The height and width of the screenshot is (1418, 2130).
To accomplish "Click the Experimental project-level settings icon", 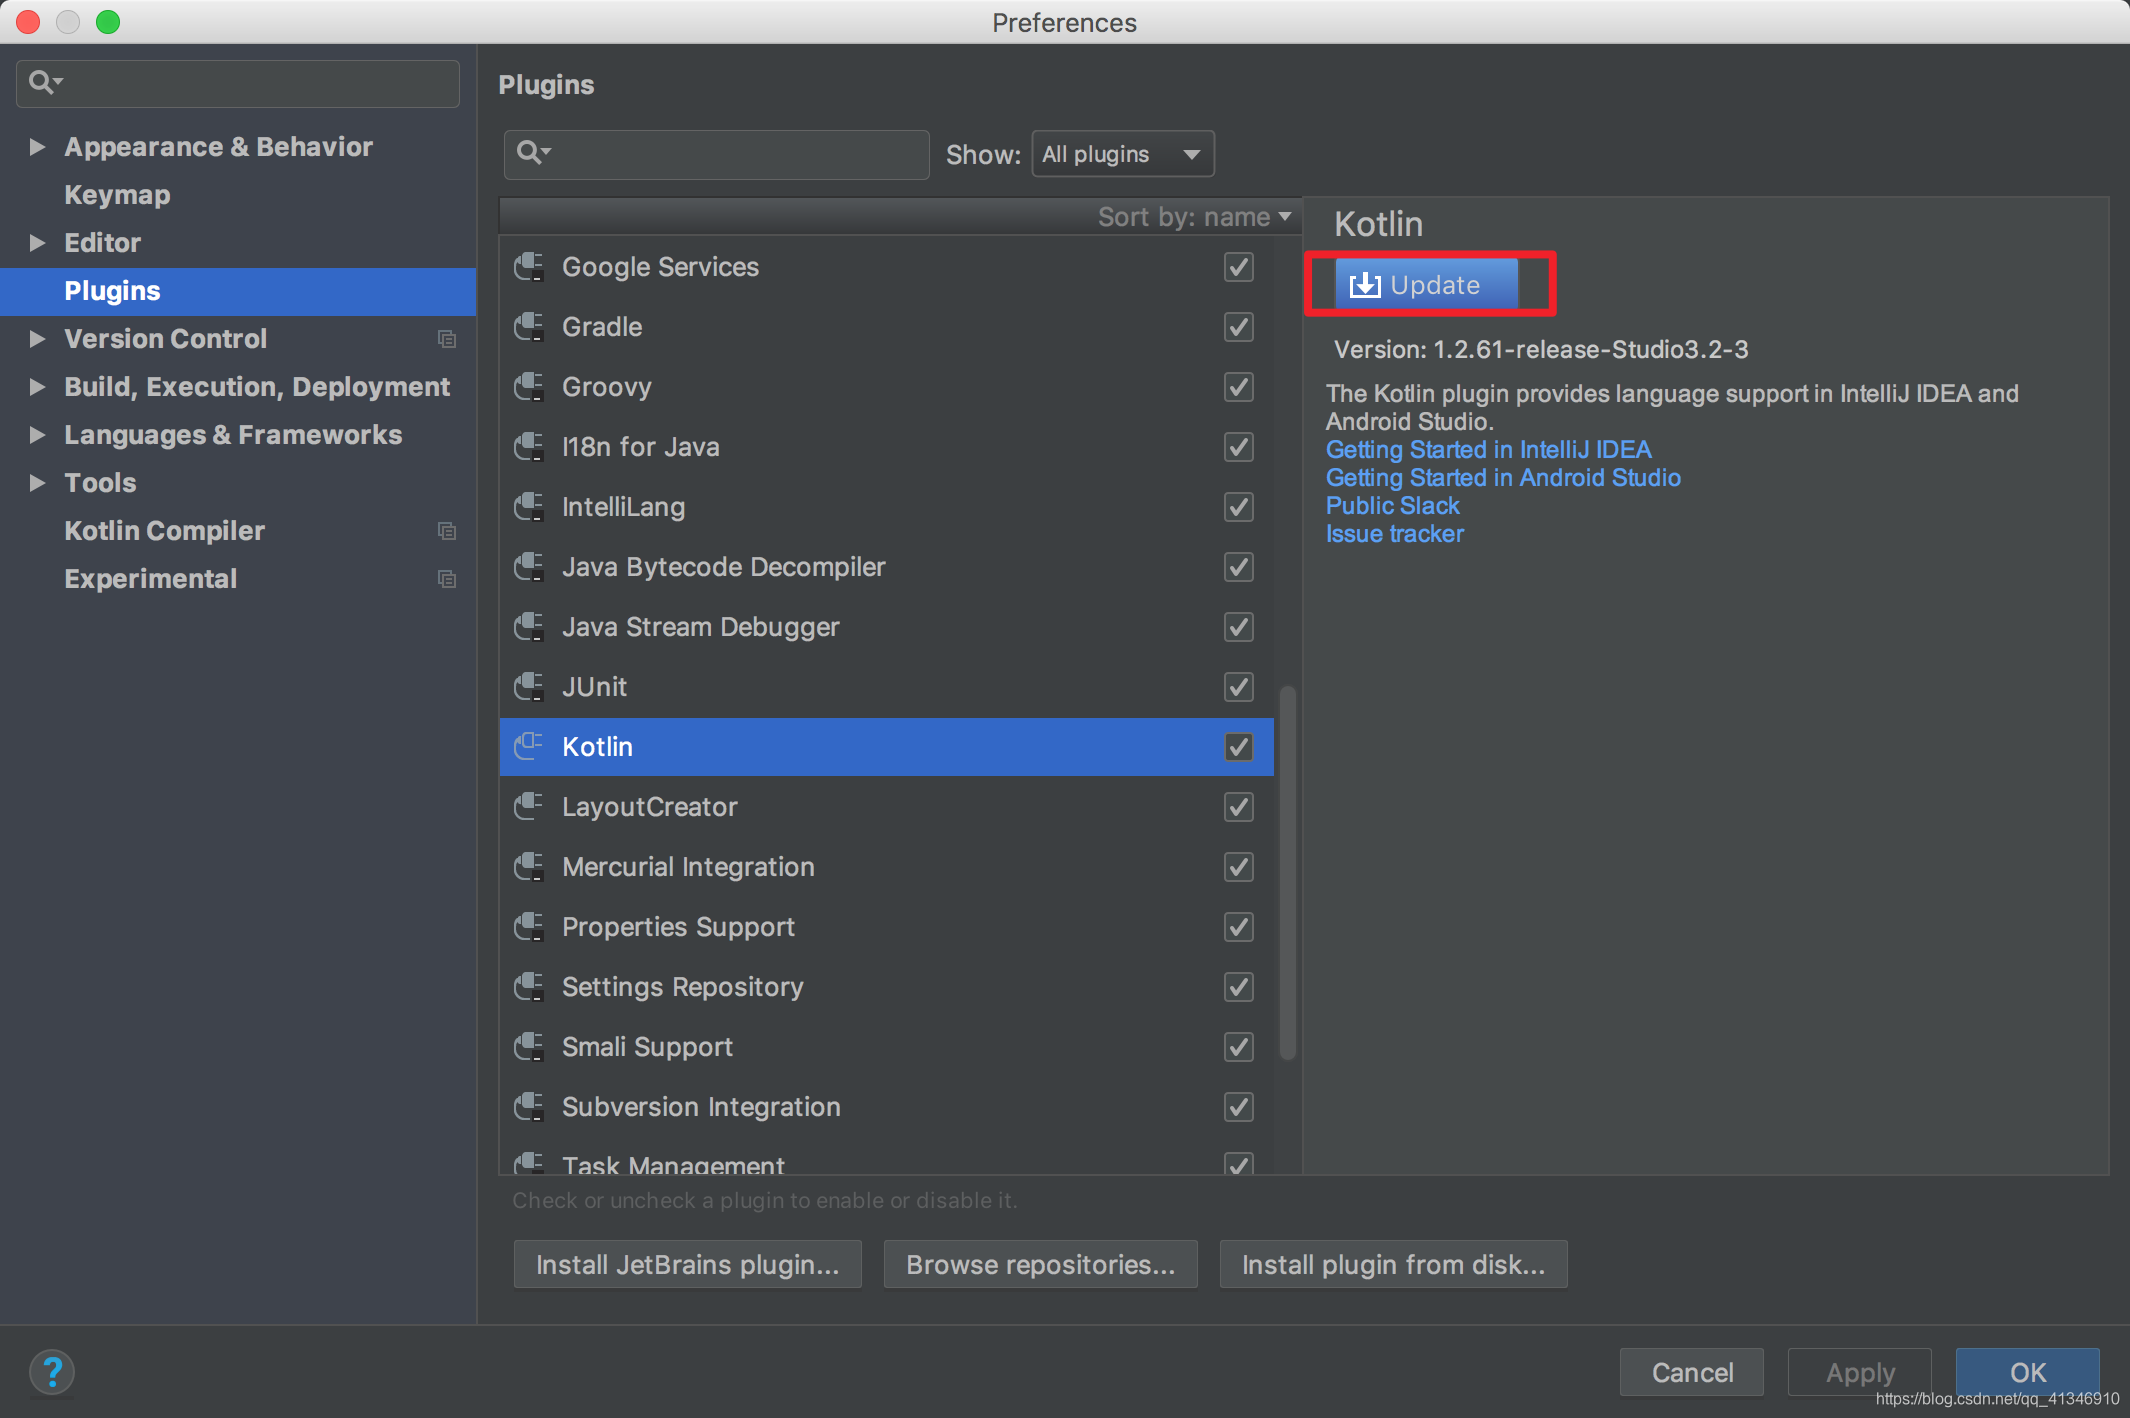I will pyautogui.click(x=447, y=579).
